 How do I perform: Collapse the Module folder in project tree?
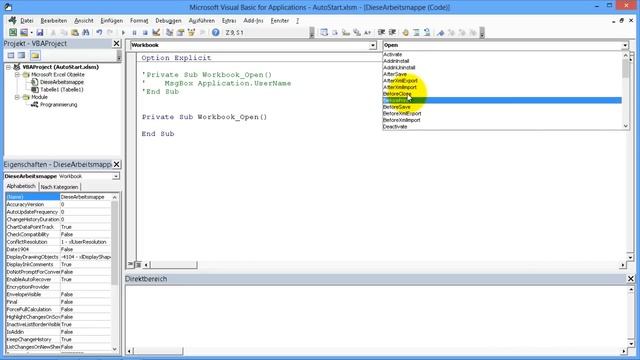point(17,97)
